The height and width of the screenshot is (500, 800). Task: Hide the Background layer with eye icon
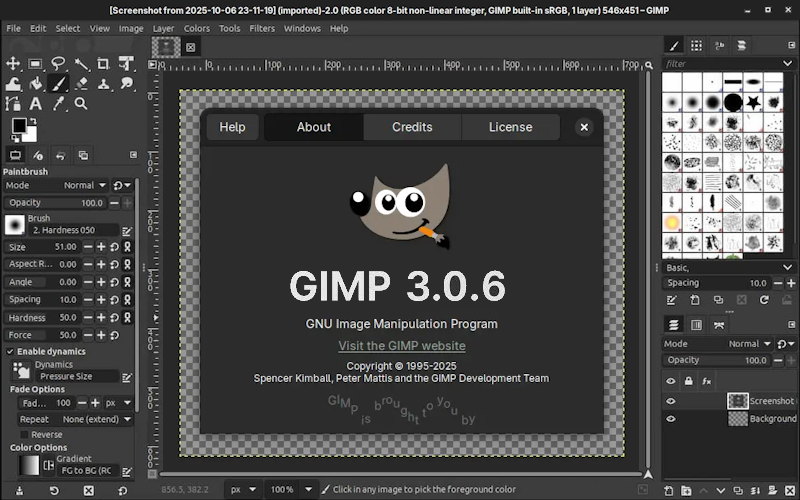(671, 419)
